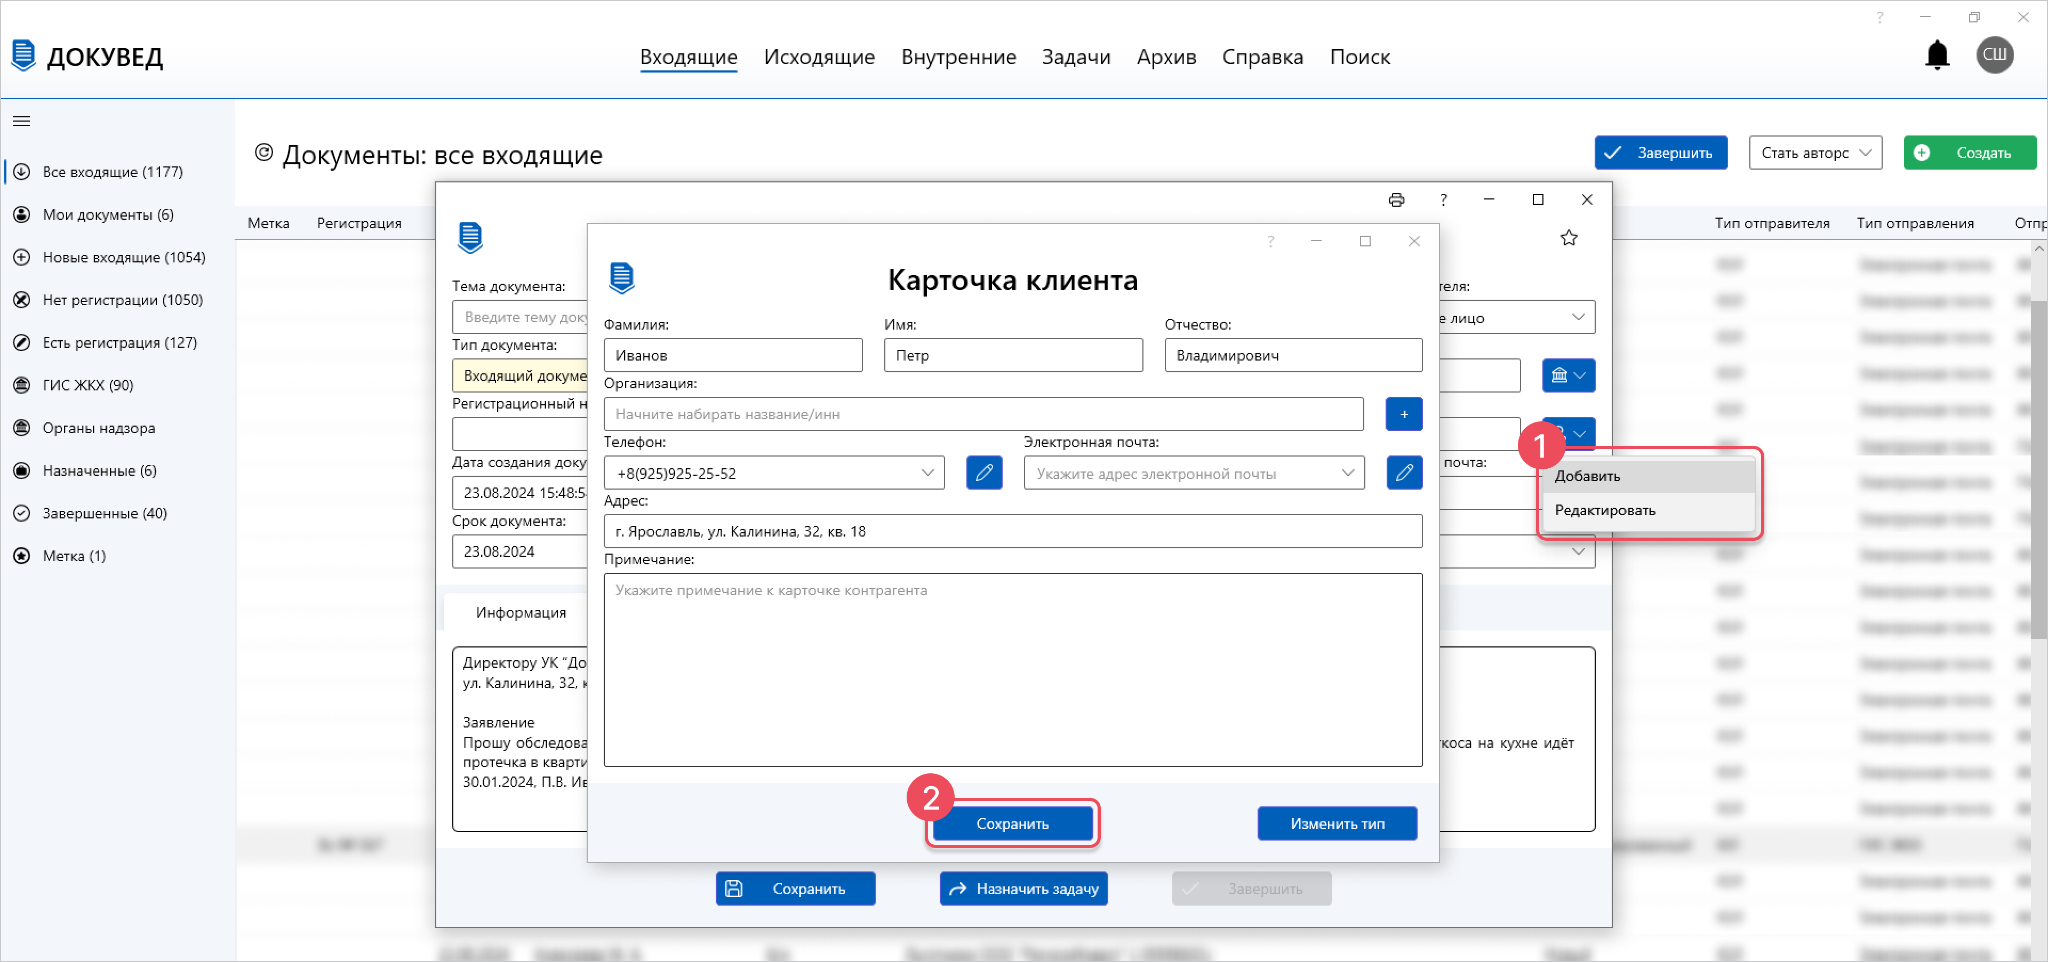This screenshot has width=2048, height=962.
Task: Select Редактировать from the popup menu
Action: click(1649, 510)
